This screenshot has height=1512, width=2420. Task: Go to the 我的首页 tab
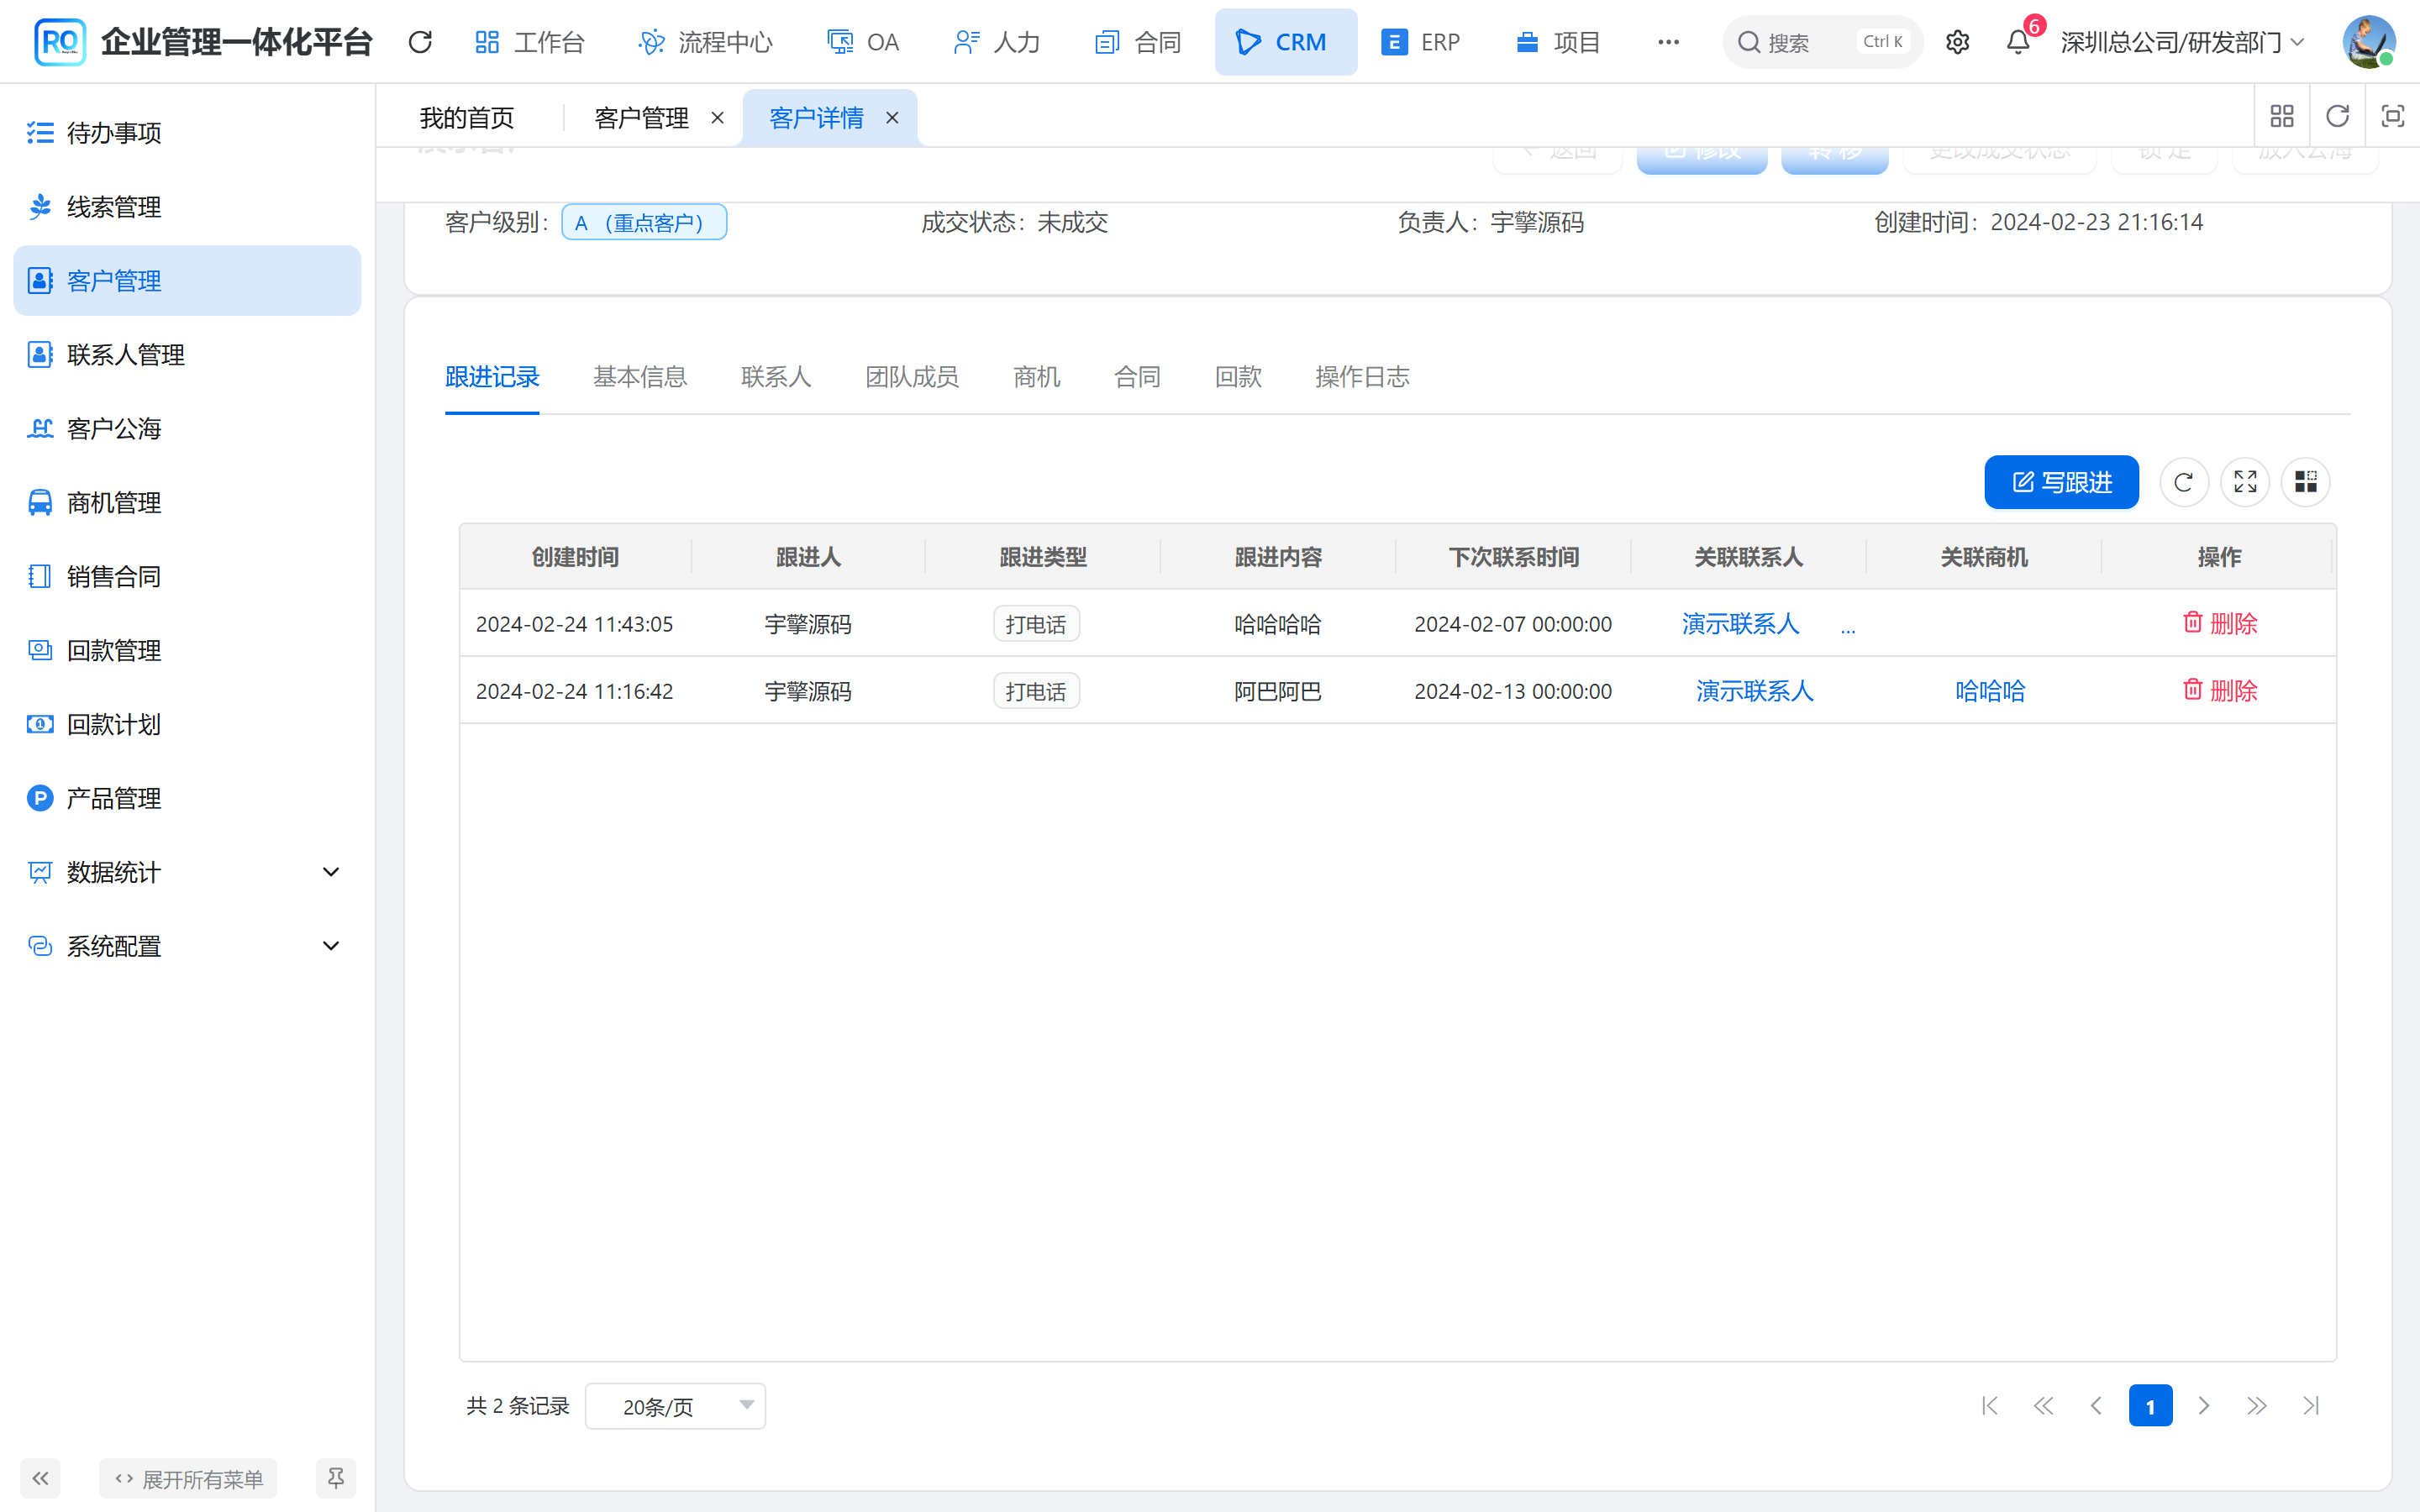tap(467, 118)
